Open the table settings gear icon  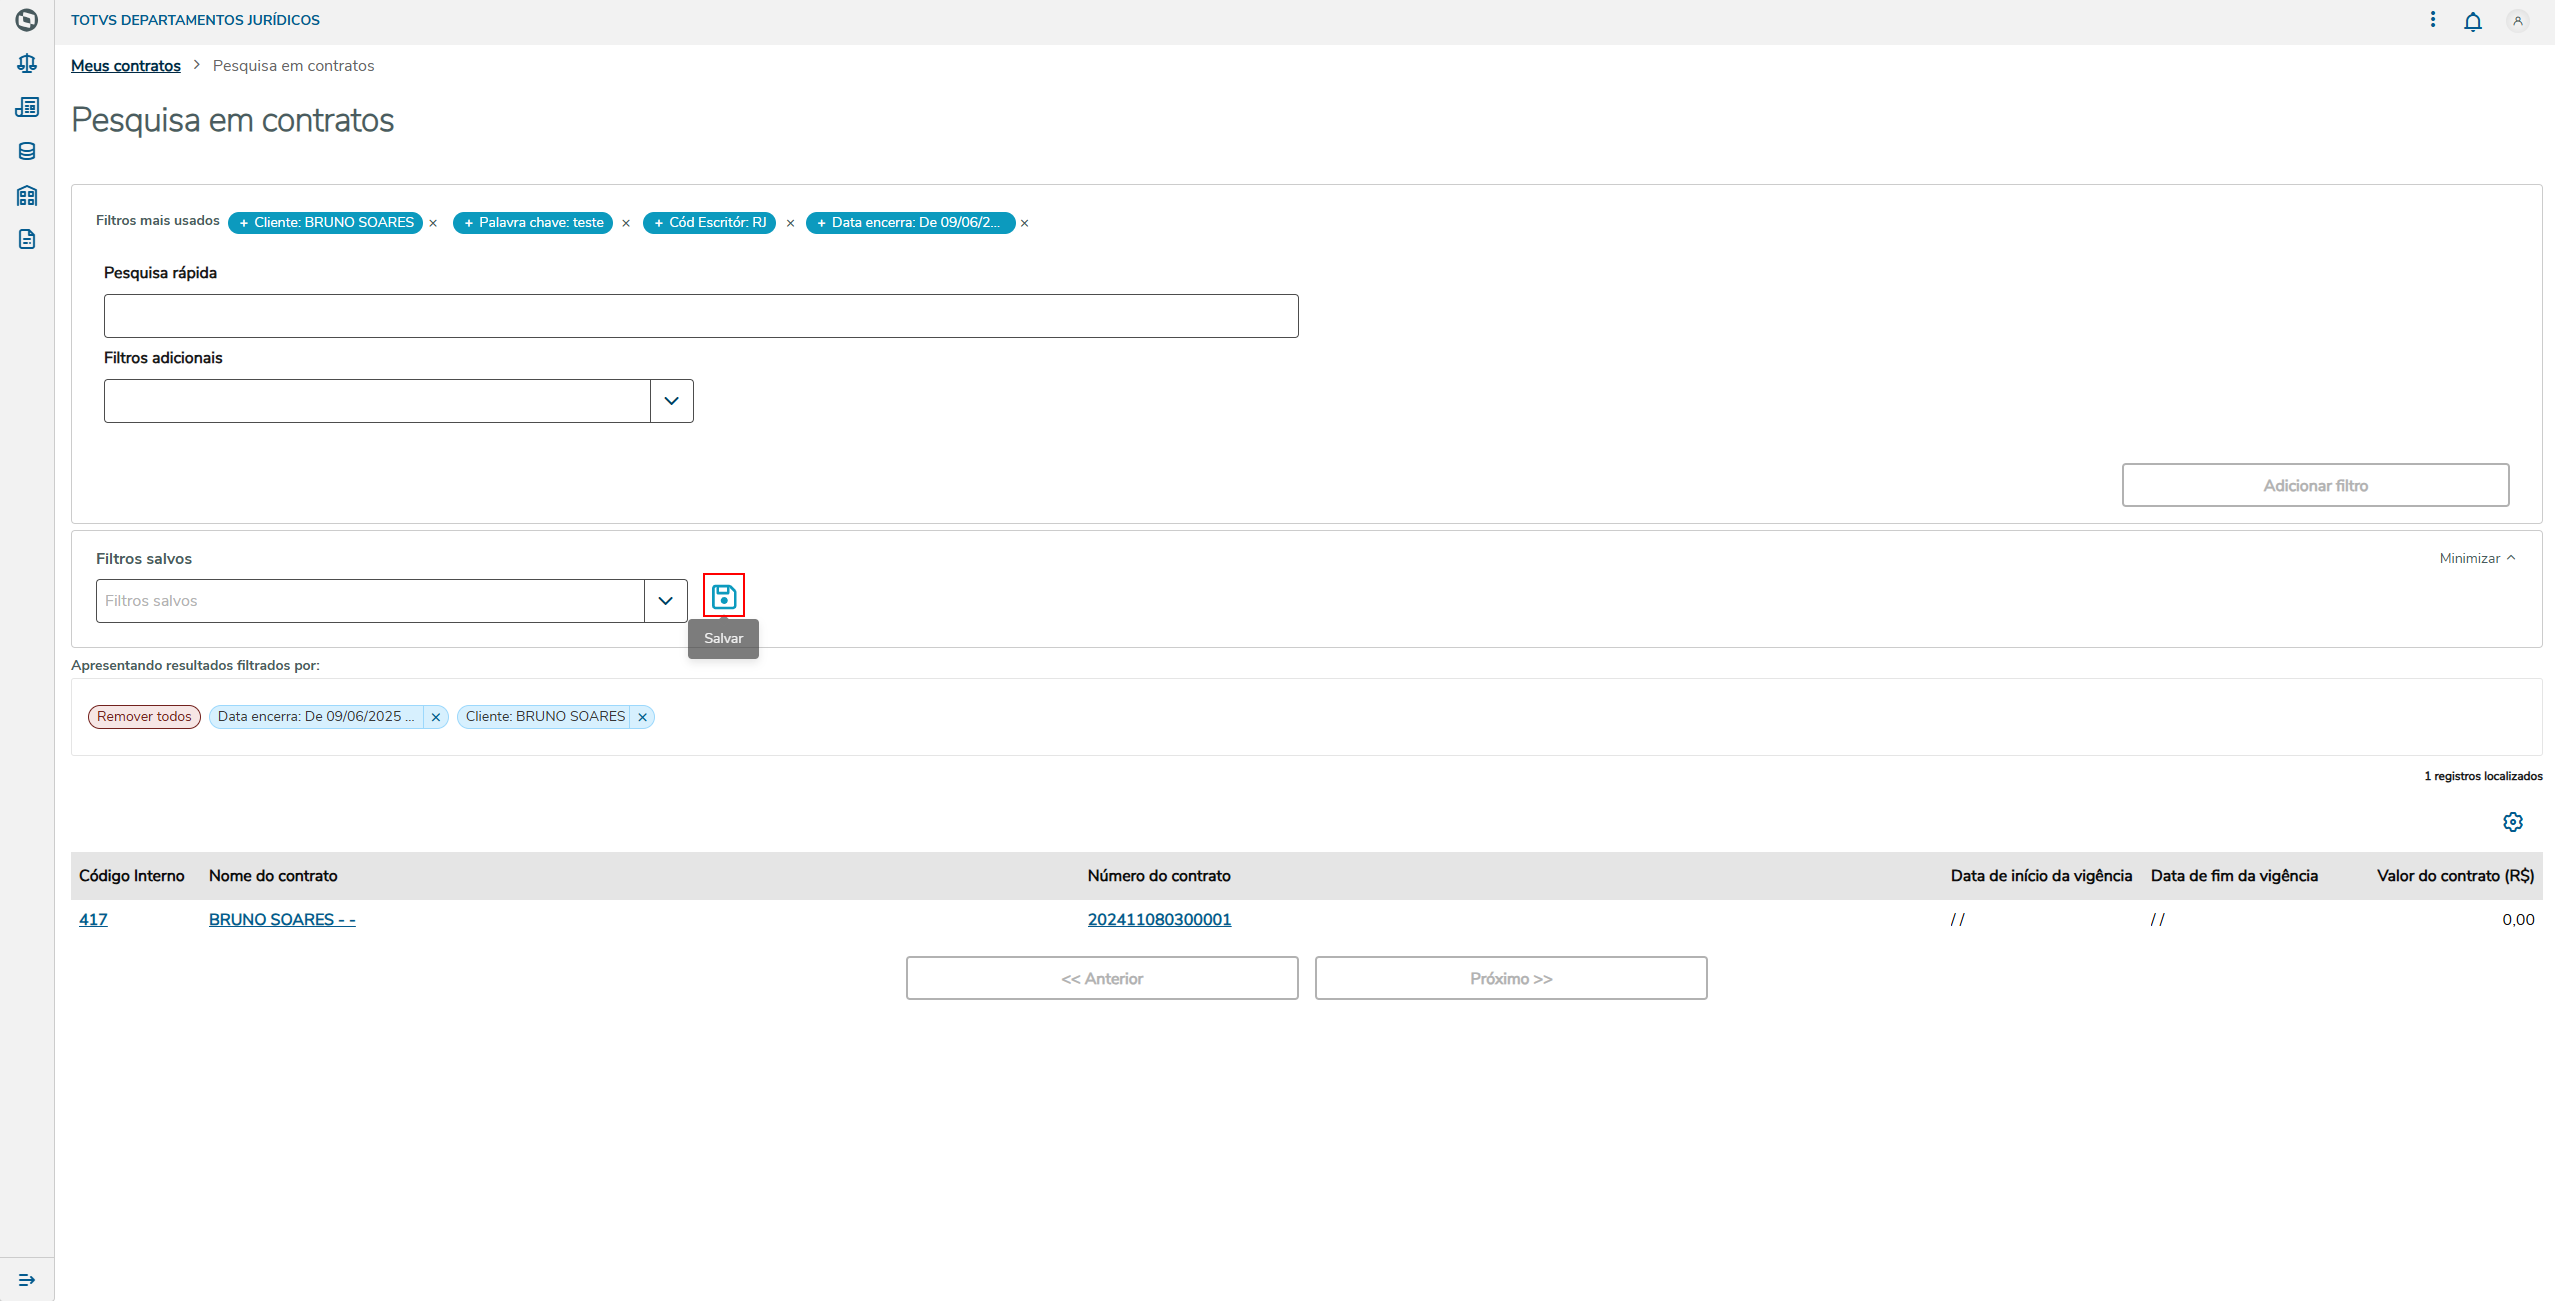pyautogui.click(x=2512, y=822)
